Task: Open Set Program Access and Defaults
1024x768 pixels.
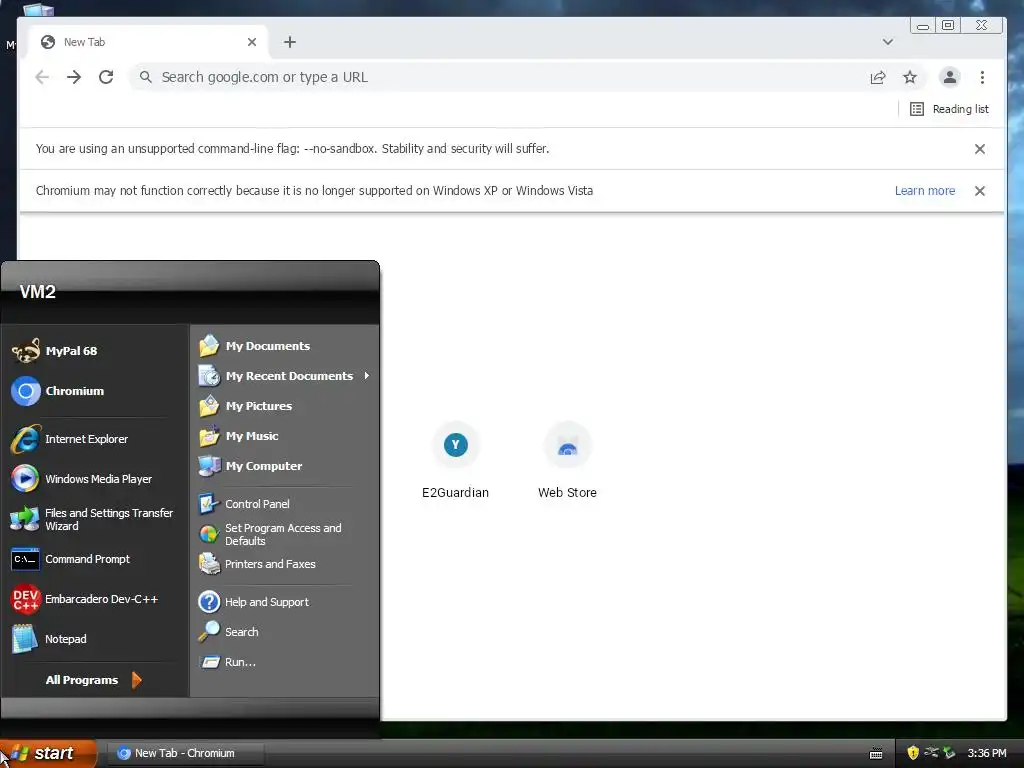Action: 284,534
